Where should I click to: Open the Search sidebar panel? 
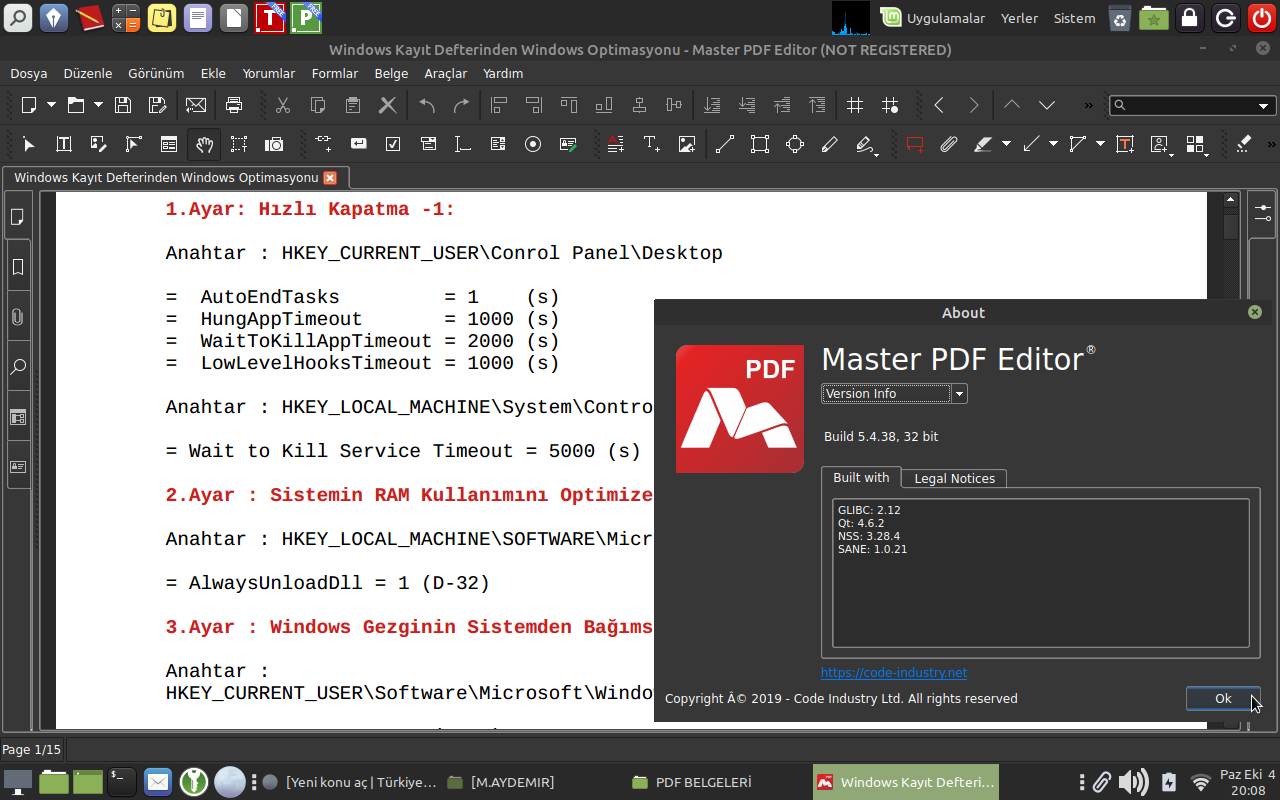pos(17,367)
